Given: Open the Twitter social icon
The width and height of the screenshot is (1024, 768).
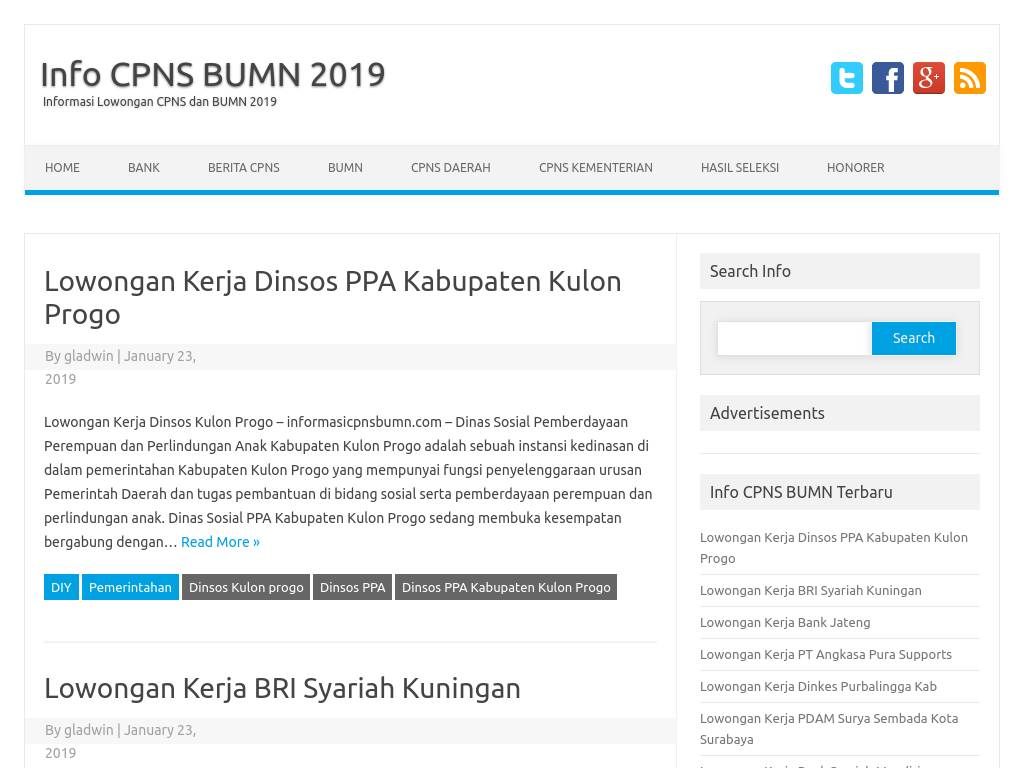Looking at the screenshot, I should click(846, 78).
